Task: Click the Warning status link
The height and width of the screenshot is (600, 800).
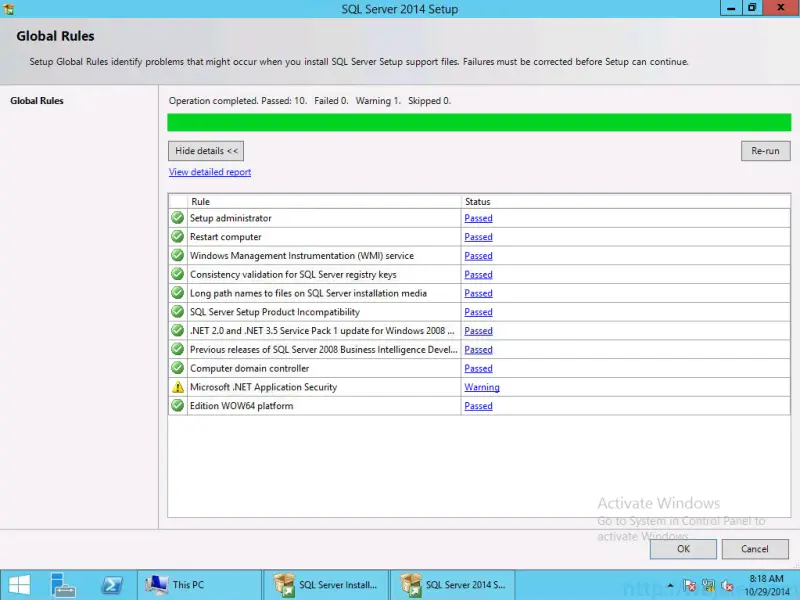Action: point(481,387)
